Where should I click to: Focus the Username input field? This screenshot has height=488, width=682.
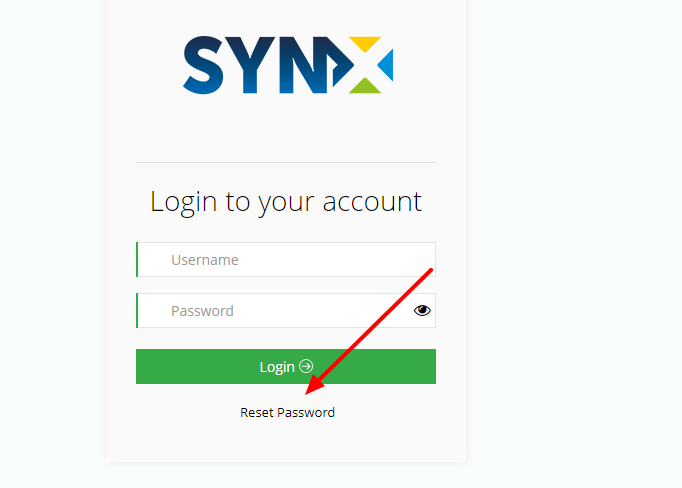pos(286,260)
